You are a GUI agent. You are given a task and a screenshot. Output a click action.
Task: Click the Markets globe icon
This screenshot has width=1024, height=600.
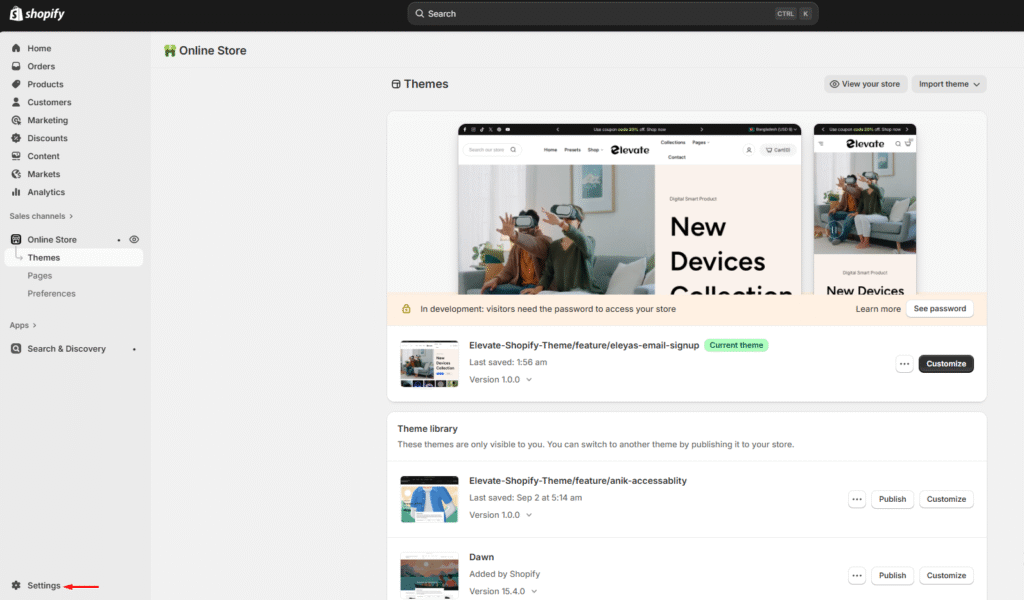click(x=16, y=174)
